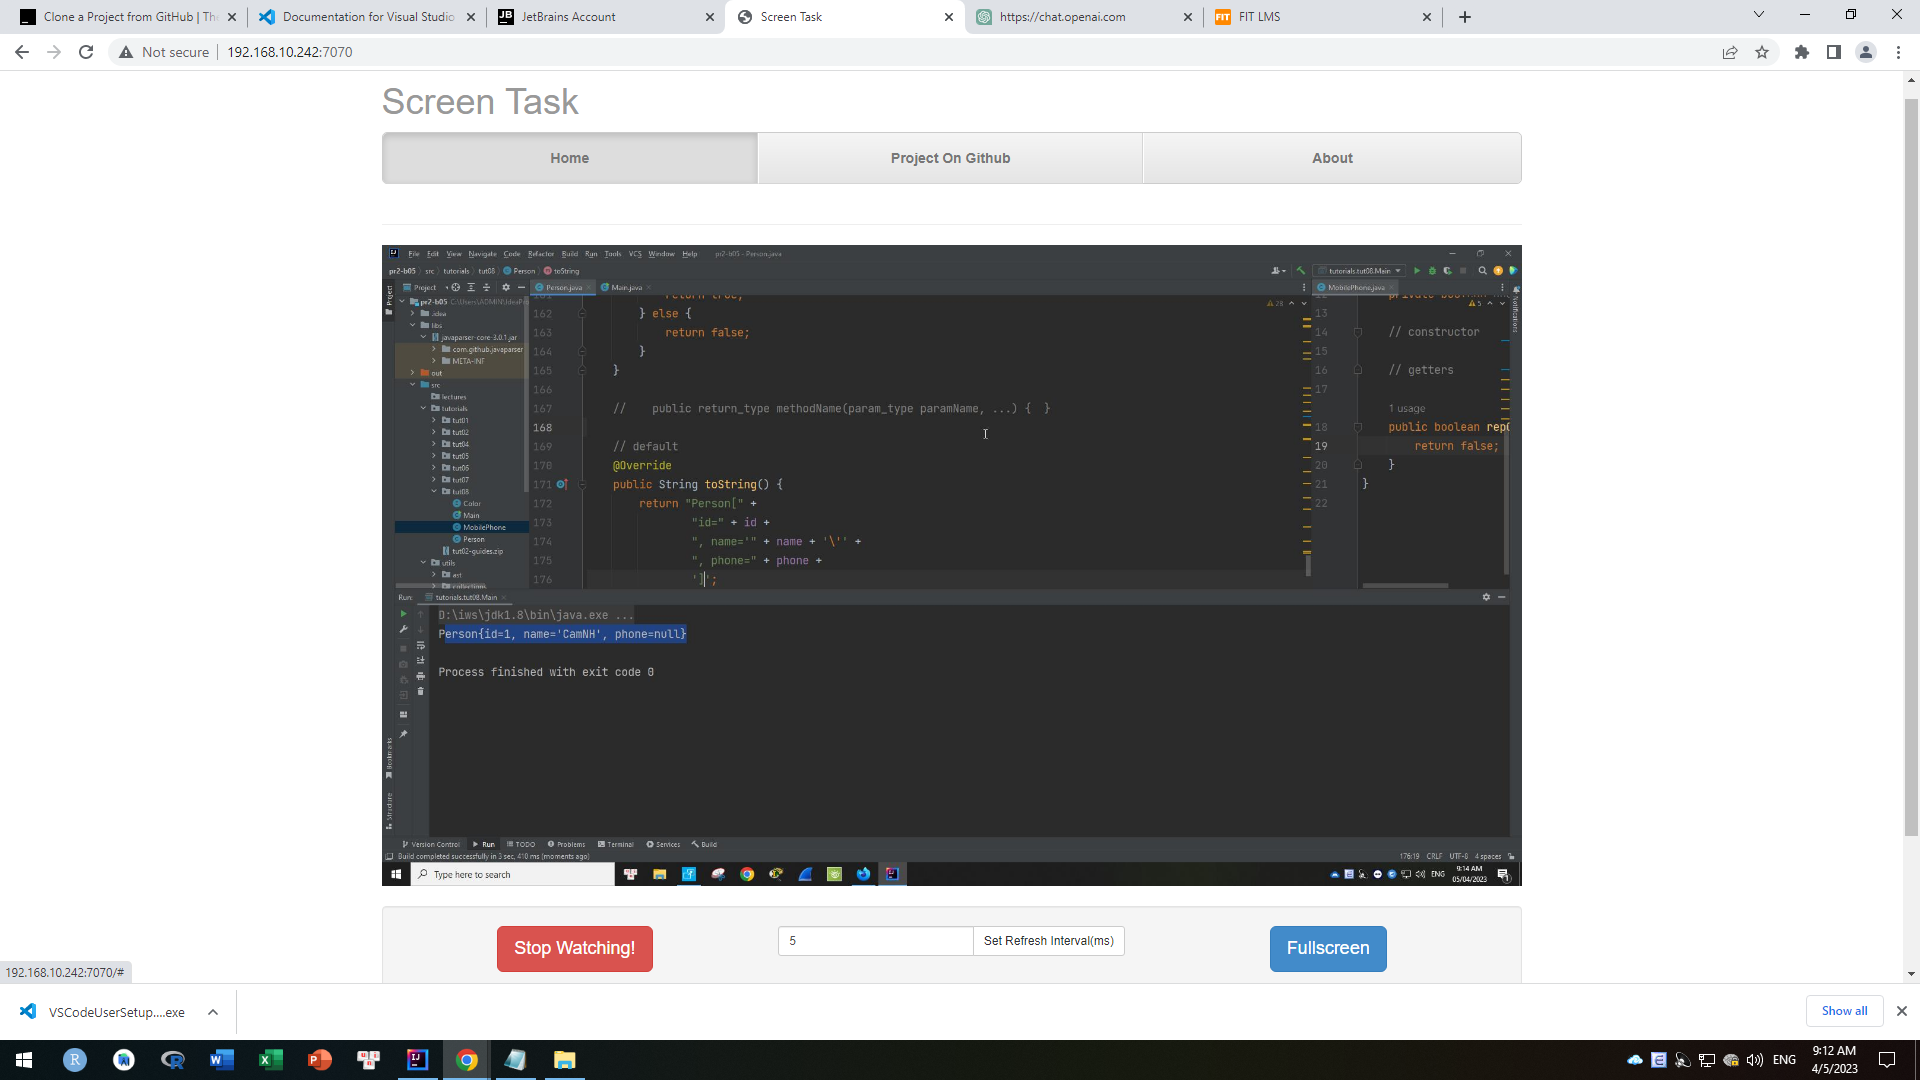The image size is (1920, 1080).
Task: Open the About navigation tab
Action: 1331,158
